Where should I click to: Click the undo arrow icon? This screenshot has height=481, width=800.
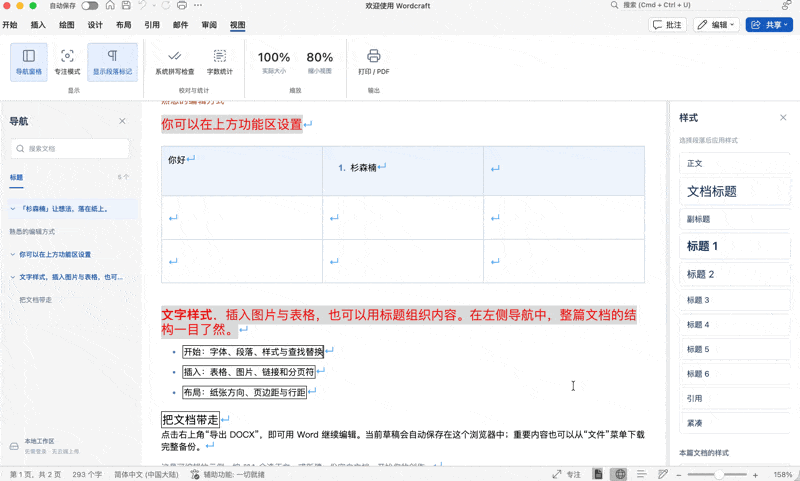143,6
